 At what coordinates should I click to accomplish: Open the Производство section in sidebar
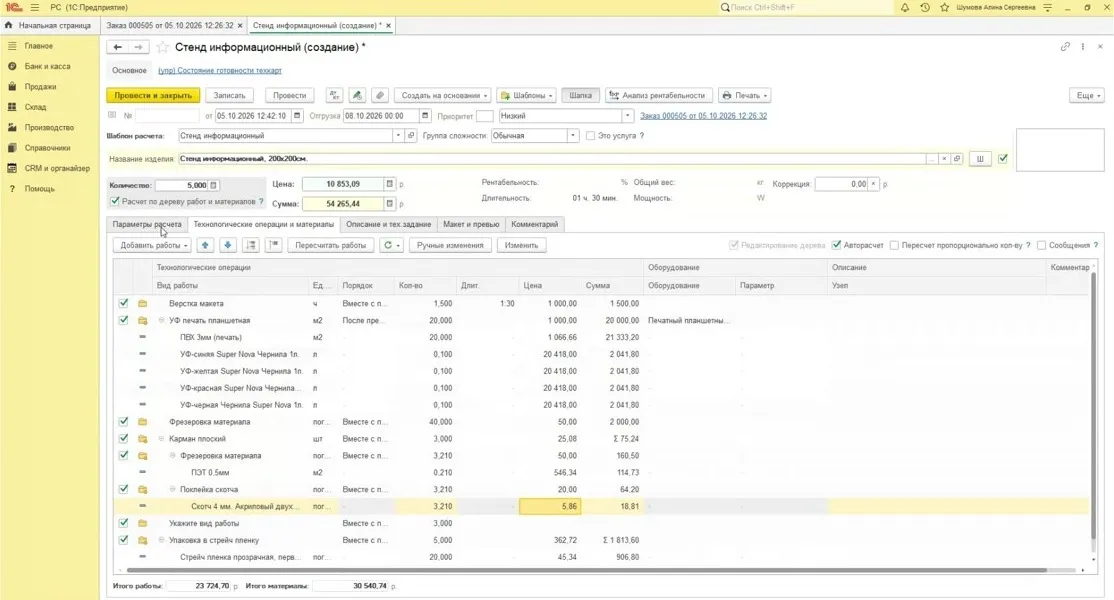(x=49, y=127)
